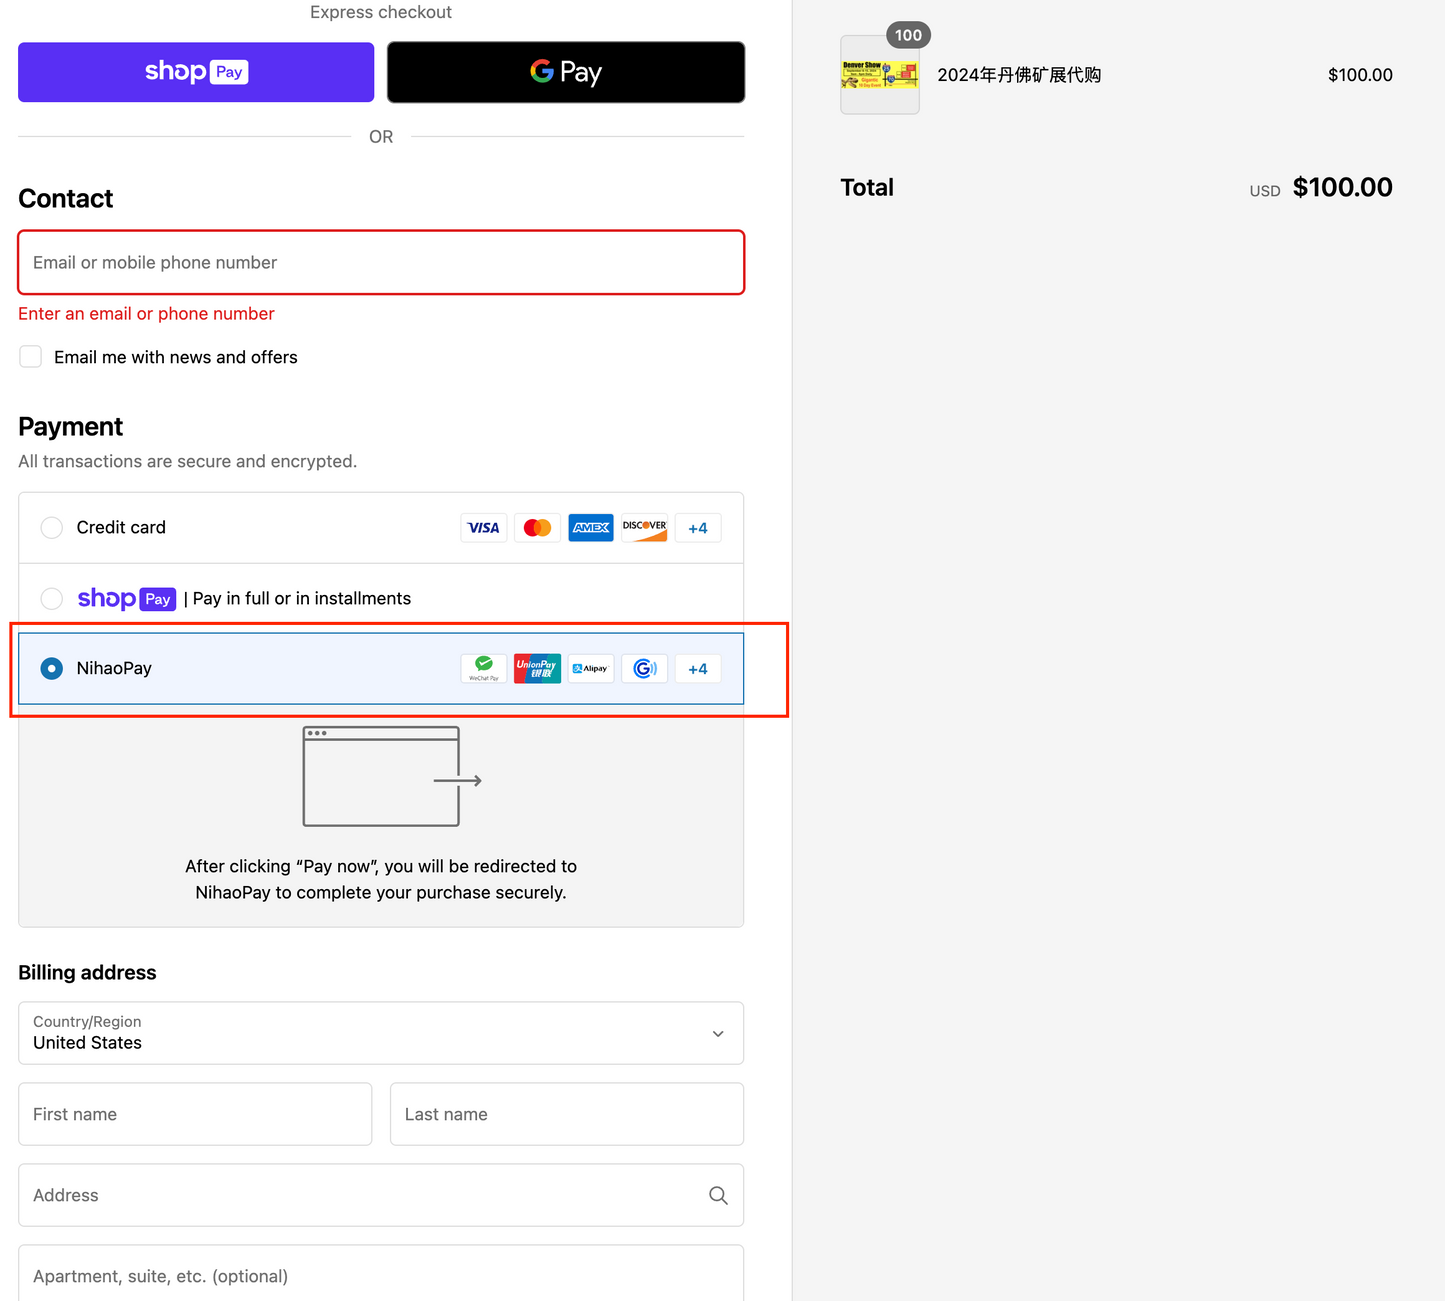Show the +4 more methods in NihaoPay row
Viewport: 1445px width, 1301px height.
[x=698, y=669]
